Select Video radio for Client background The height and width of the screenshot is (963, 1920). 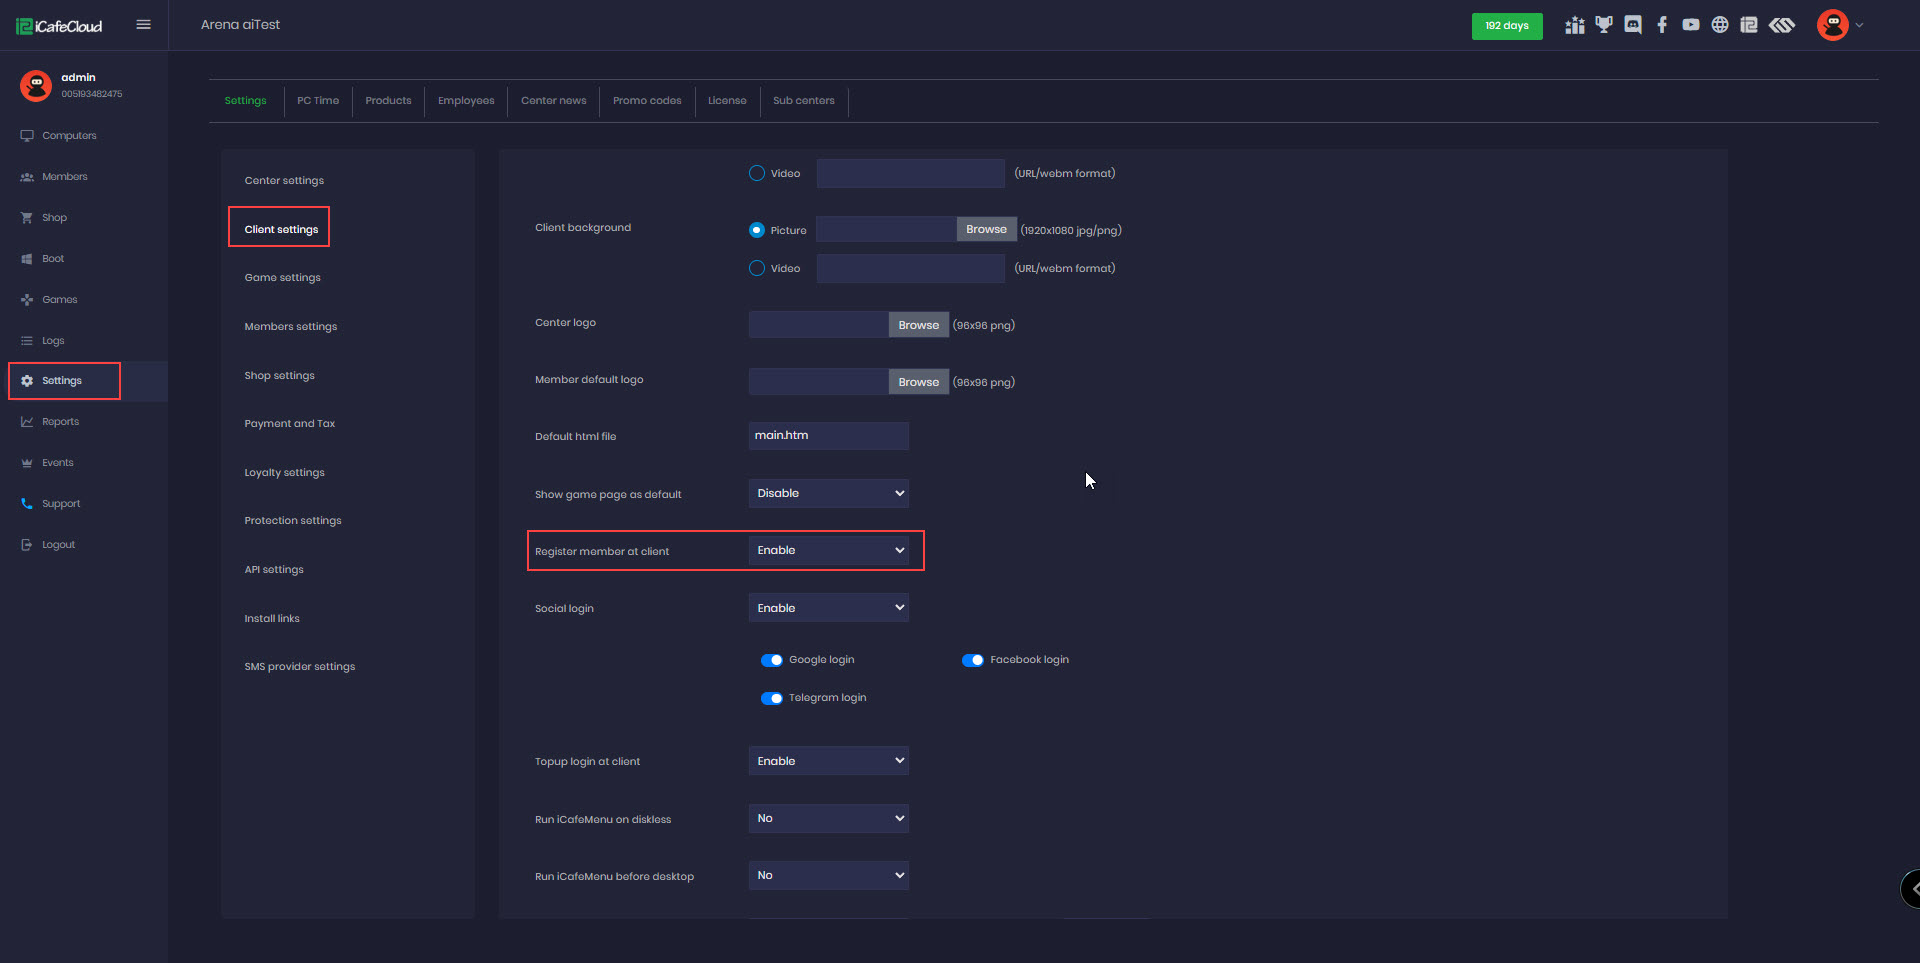(757, 268)
